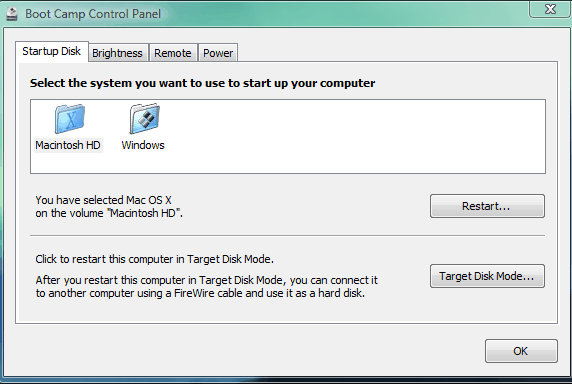Viewport: 572px width, 384px height.
Task: Click the 'Select the system' heading text
Action: (202, 83)
